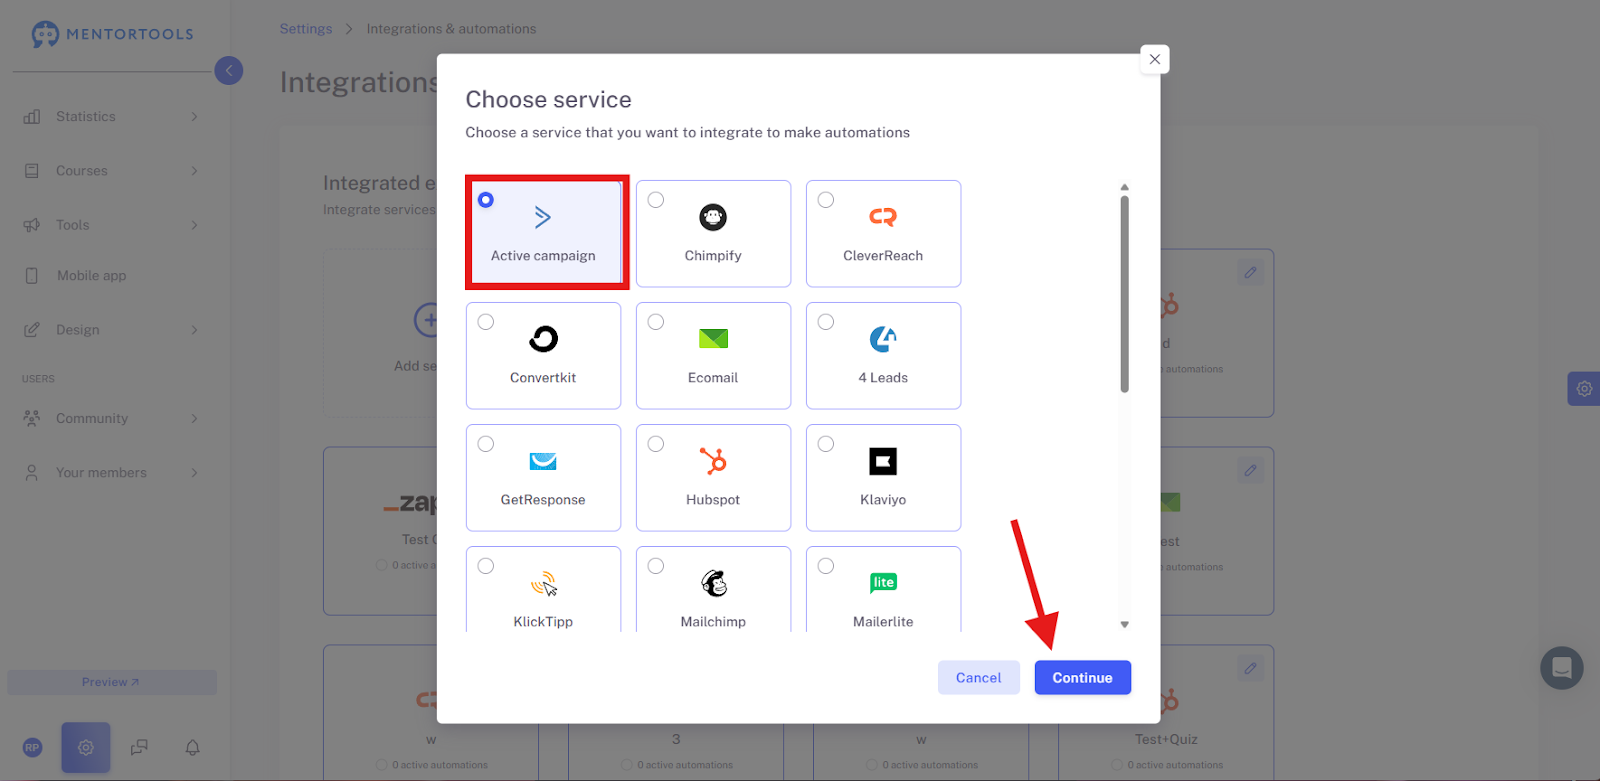Select the Chimpify radio button

[x=656, y=200]
